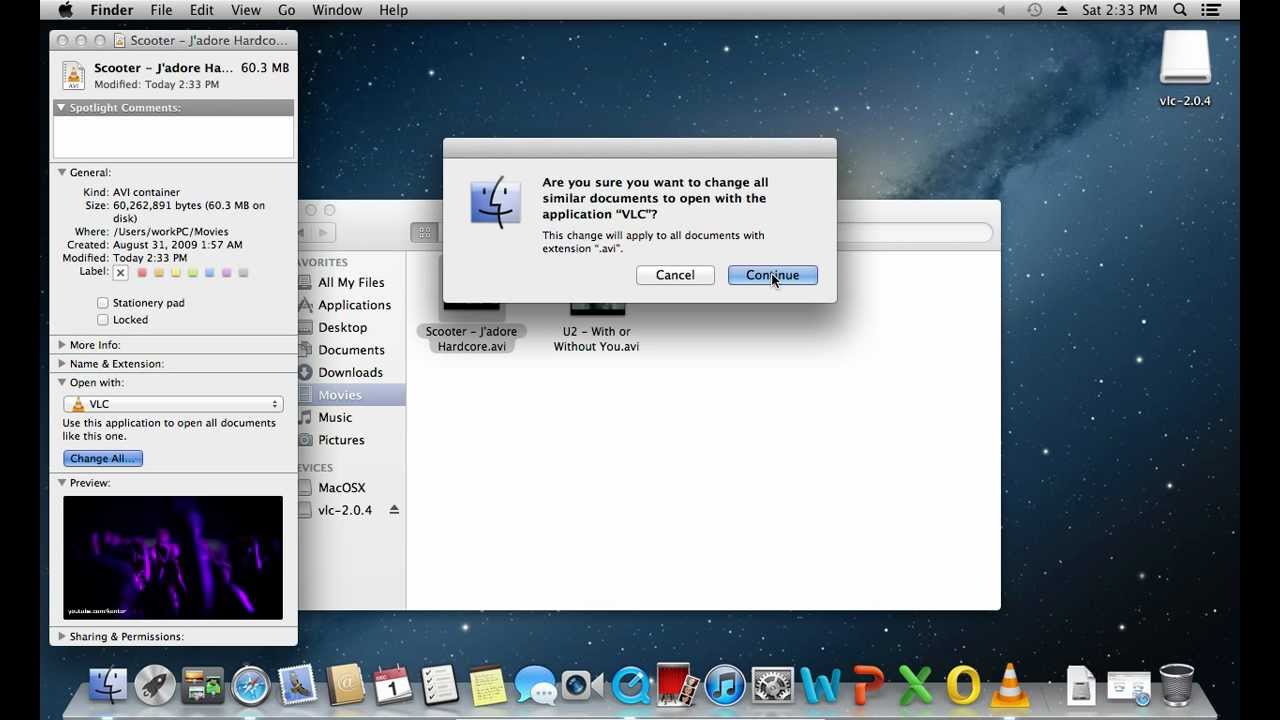Collapse the Preview section
Screen dimensions: 1280x720
(61, 483)
